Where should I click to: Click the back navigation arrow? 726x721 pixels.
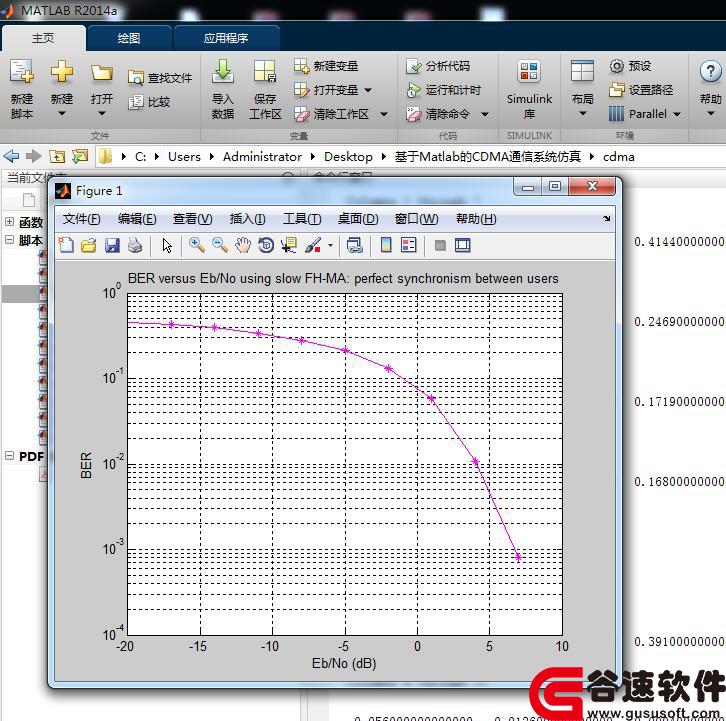[x=11, y=157]
